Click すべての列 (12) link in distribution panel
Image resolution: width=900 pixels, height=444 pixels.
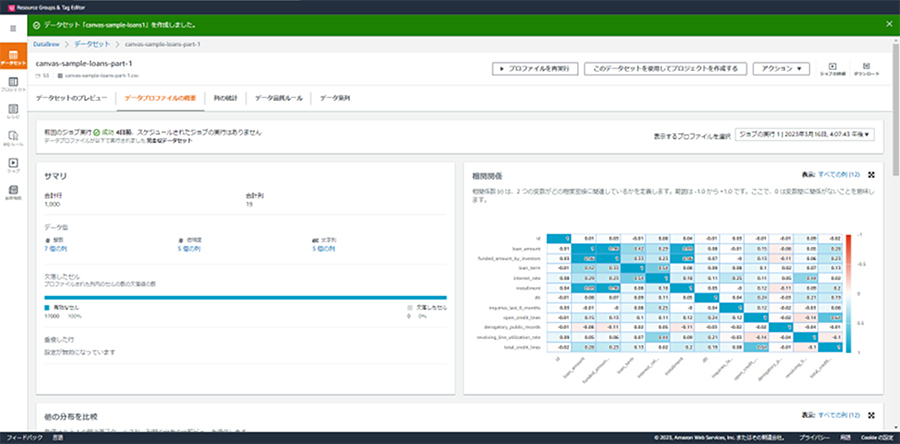pos(839,415)
